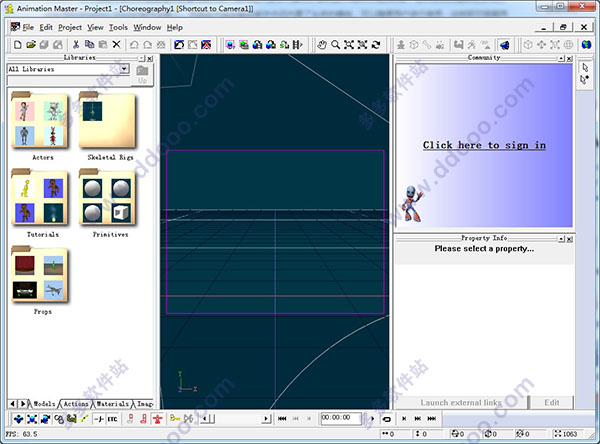Close the Libraries panel with its x button
The width and height of the screenshot is (600, 444).
pyautogui.click(x=150, y=59)
